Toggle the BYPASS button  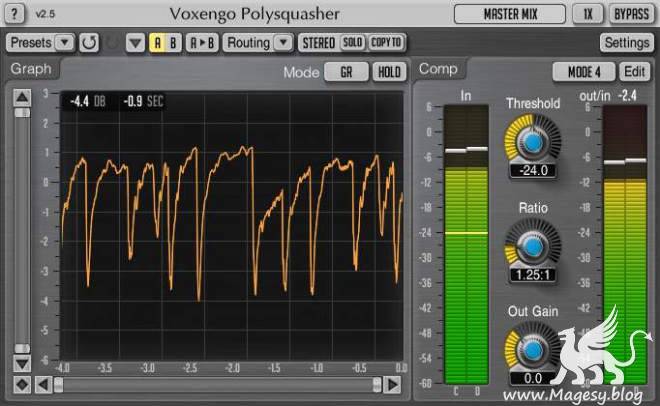[x=631, y=14]
